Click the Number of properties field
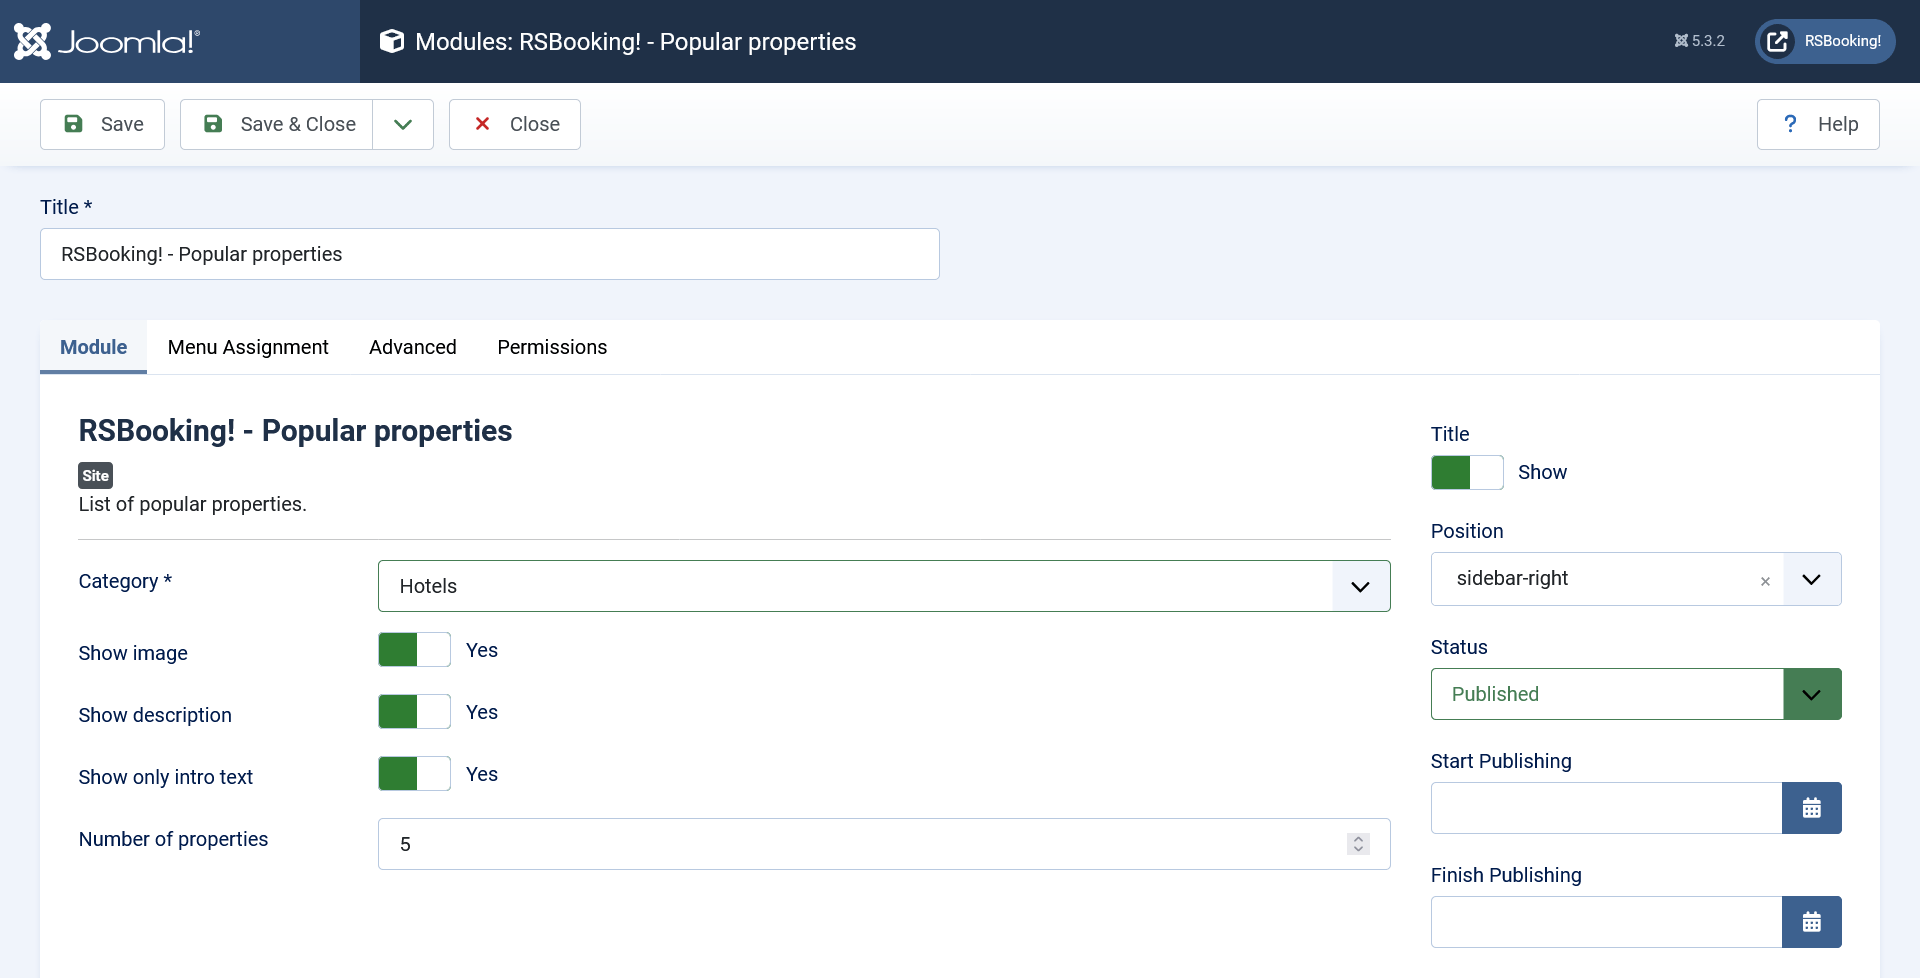The image size is (1920, 978). tap(884, 844)
